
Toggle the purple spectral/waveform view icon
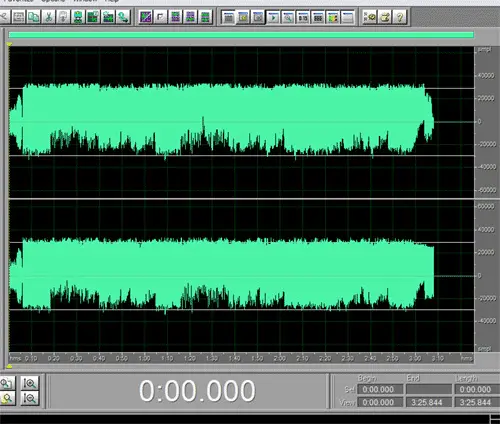(x=146, y=17)
